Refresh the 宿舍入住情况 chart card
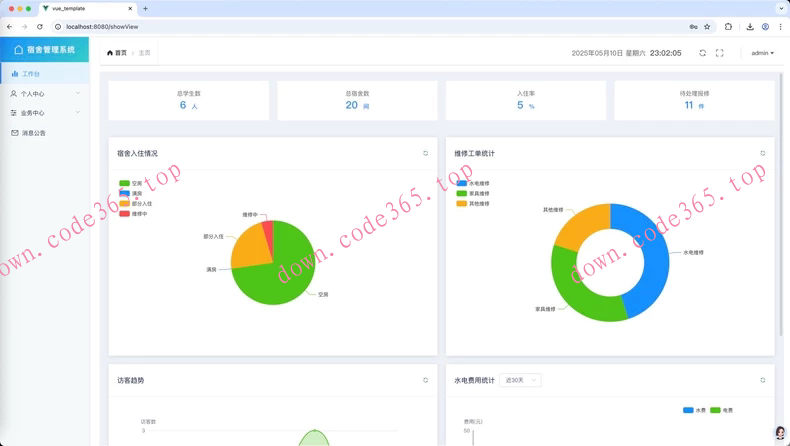The width and height of the screenshot is (790, 446). pos(425,154)
